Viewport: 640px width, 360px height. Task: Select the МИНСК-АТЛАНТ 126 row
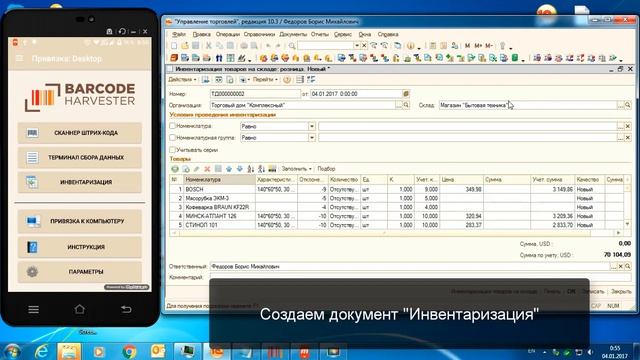pos(396,216)
